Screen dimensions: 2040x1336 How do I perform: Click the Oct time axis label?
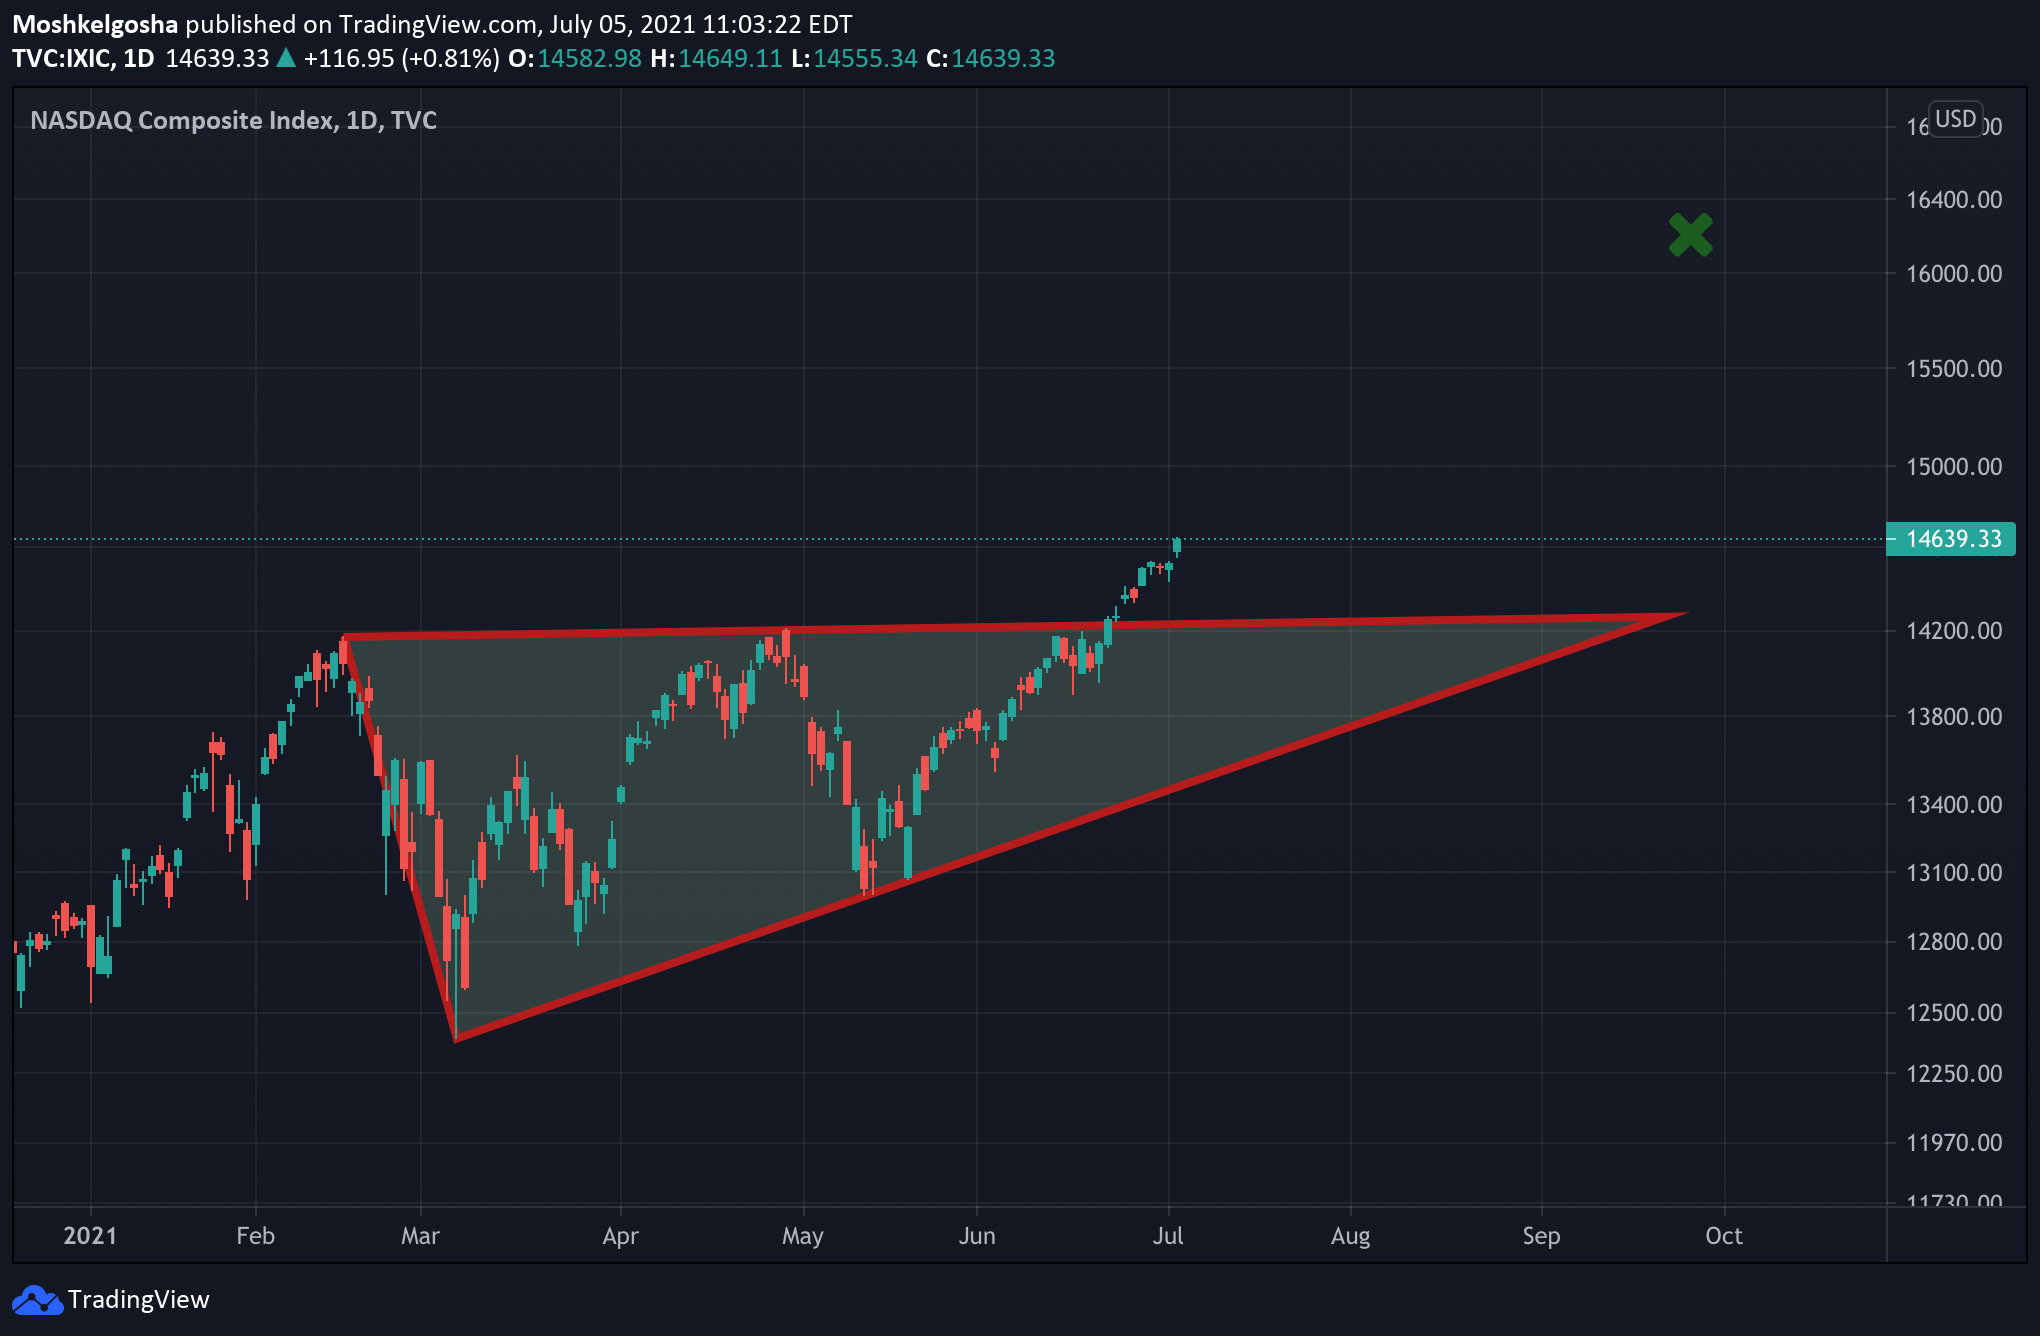click(1724, 1236)
